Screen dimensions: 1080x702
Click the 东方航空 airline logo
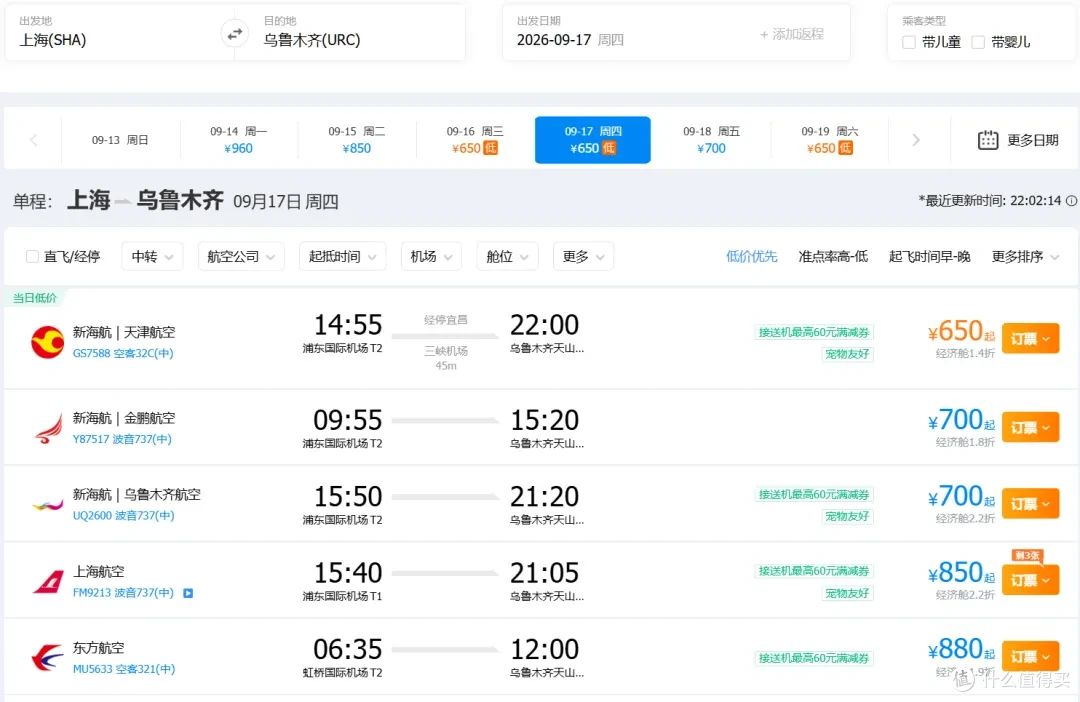tap(48, 658)
